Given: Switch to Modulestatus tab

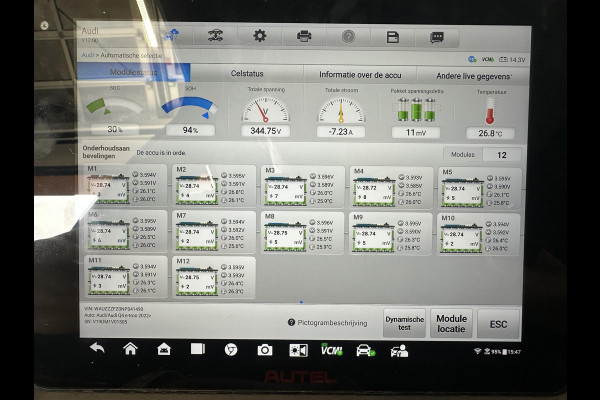Looking at the screenshot, I should [134, 72].
